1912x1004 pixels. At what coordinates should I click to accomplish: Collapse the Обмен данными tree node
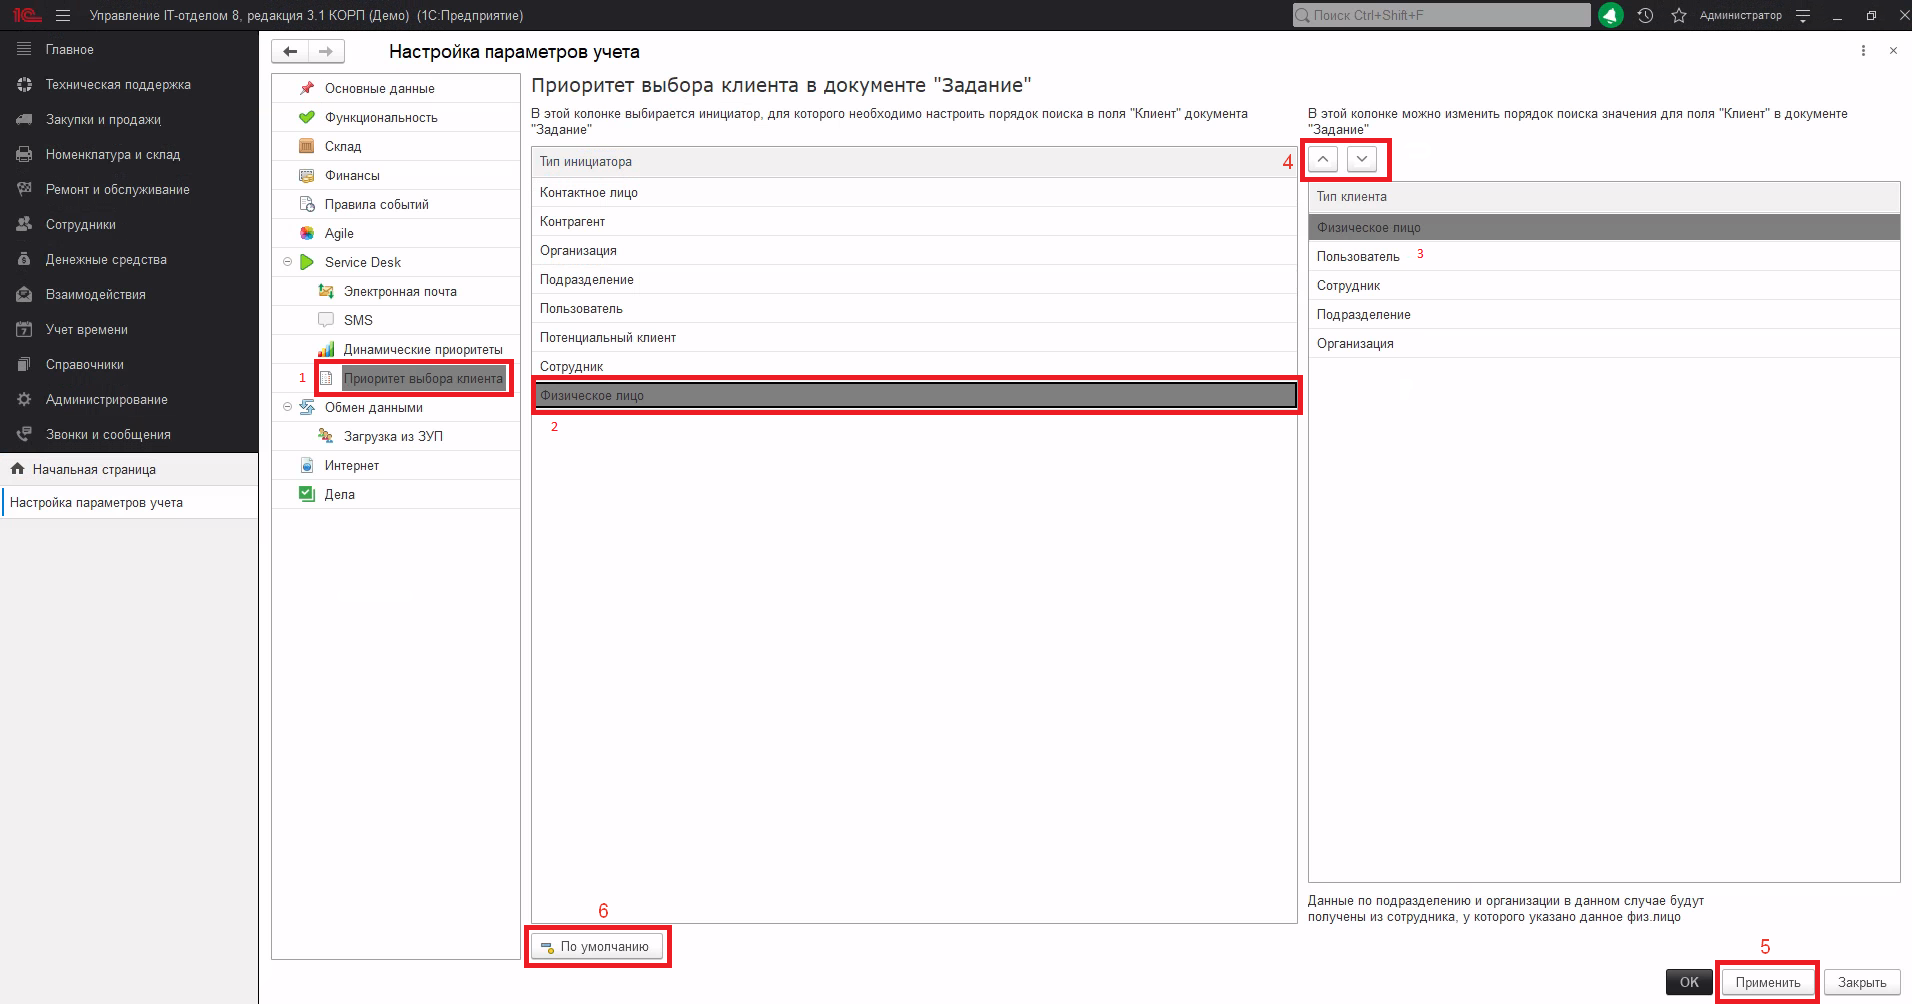[288, 407]
